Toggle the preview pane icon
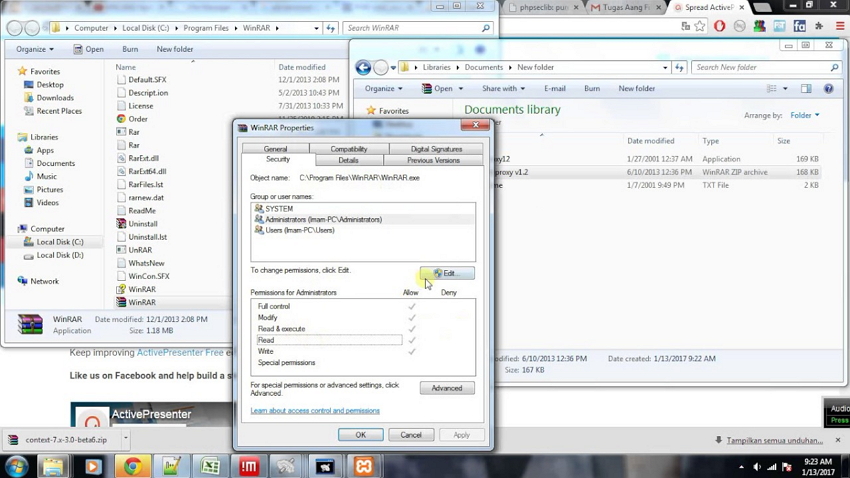Screen dimensions: 850x478 pos(806,88)
